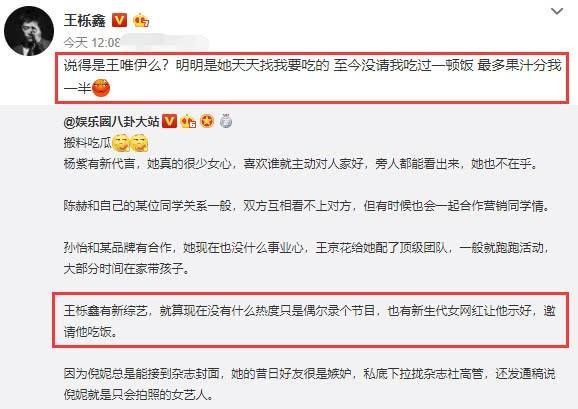Viewport: 578px width, 409px height.
Task: Click the username 王栎鑫
Action: click(x=84, y=20)
